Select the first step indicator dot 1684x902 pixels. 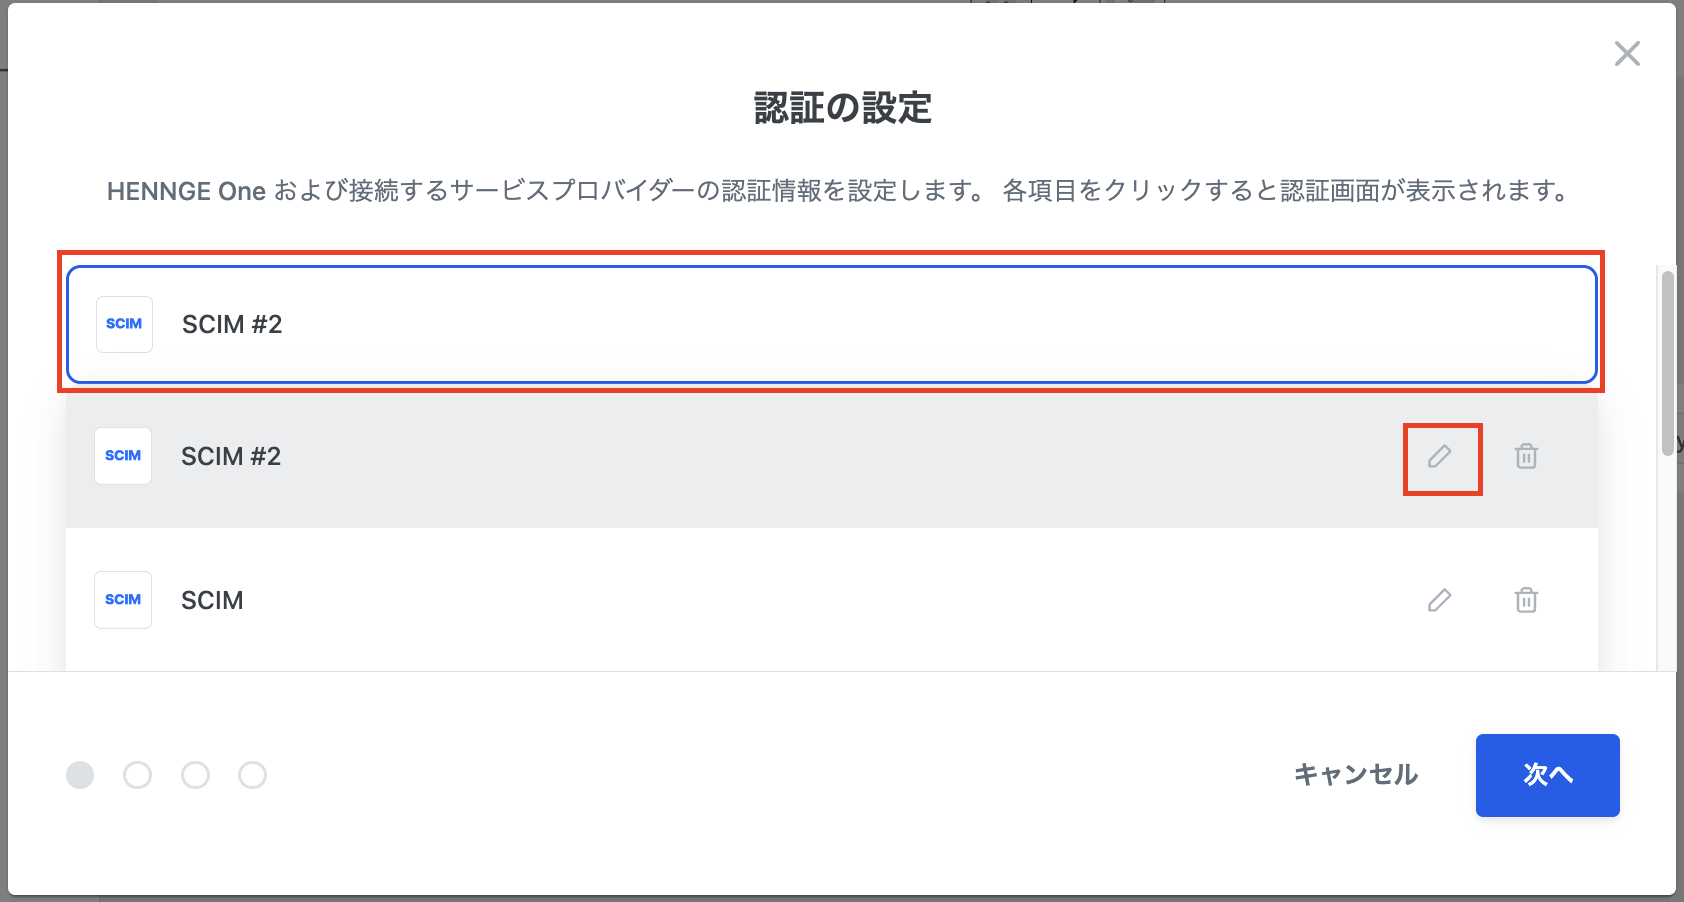(x=80, y=775)
